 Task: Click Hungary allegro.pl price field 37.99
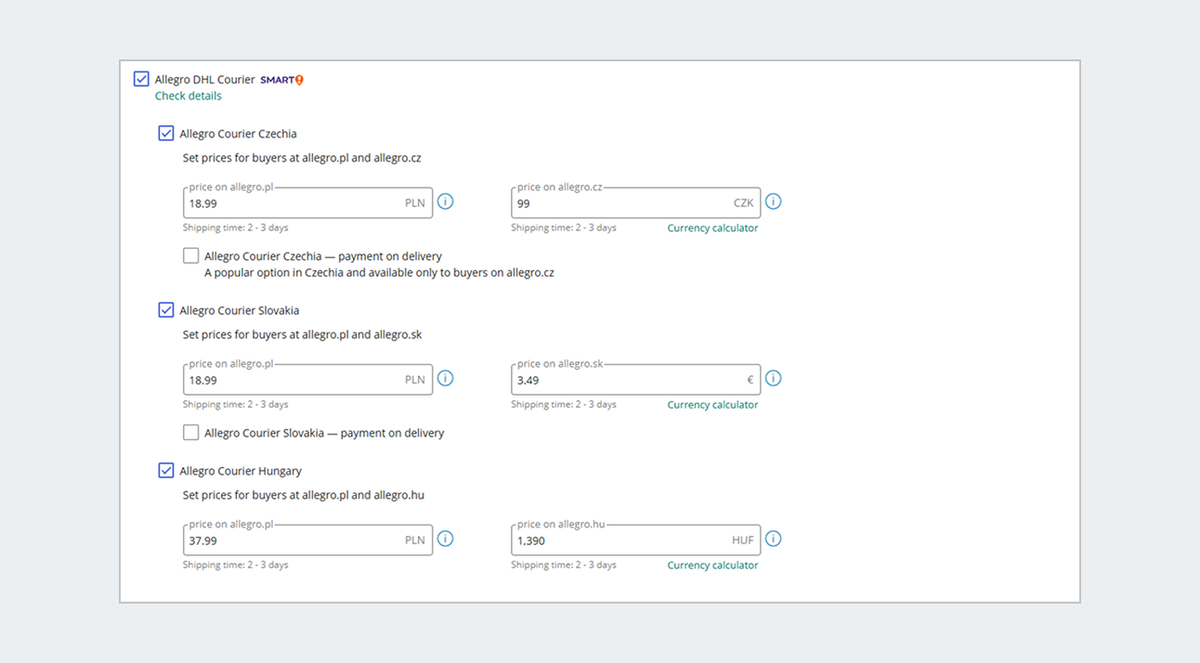tap(308, 539)
